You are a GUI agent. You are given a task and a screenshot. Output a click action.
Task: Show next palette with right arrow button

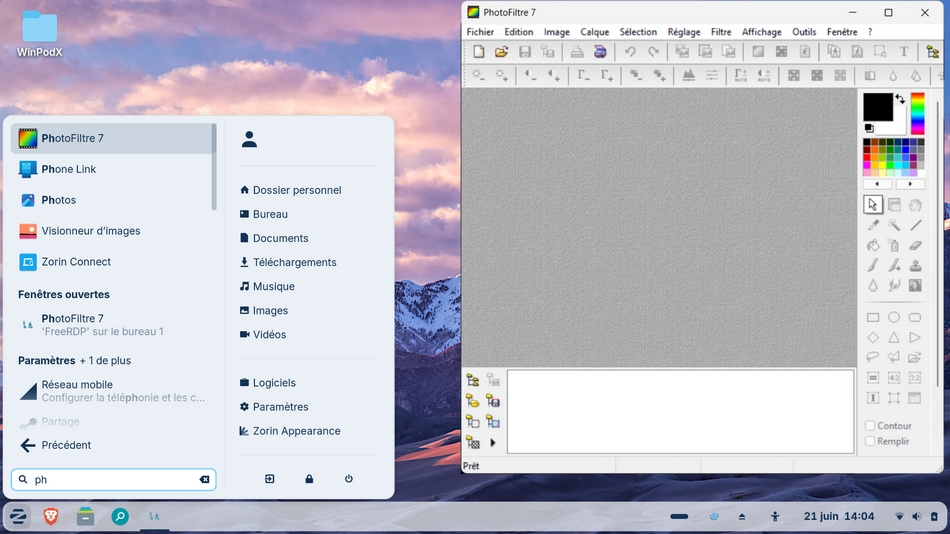910,184
